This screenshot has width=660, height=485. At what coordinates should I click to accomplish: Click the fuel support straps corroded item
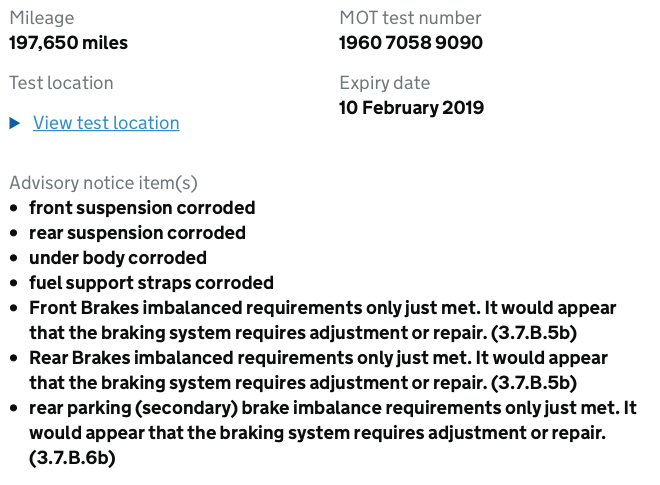pyautogui.click(x=151, y=283)
